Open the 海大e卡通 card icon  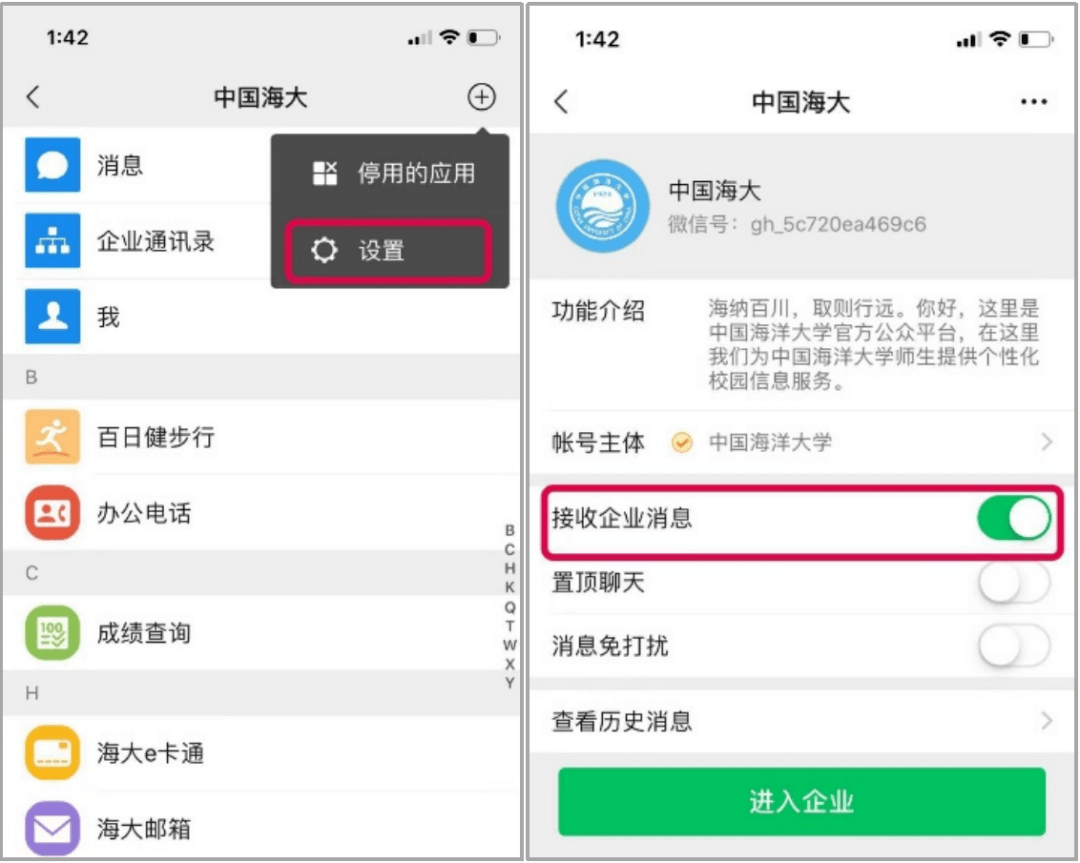[52, 753]
